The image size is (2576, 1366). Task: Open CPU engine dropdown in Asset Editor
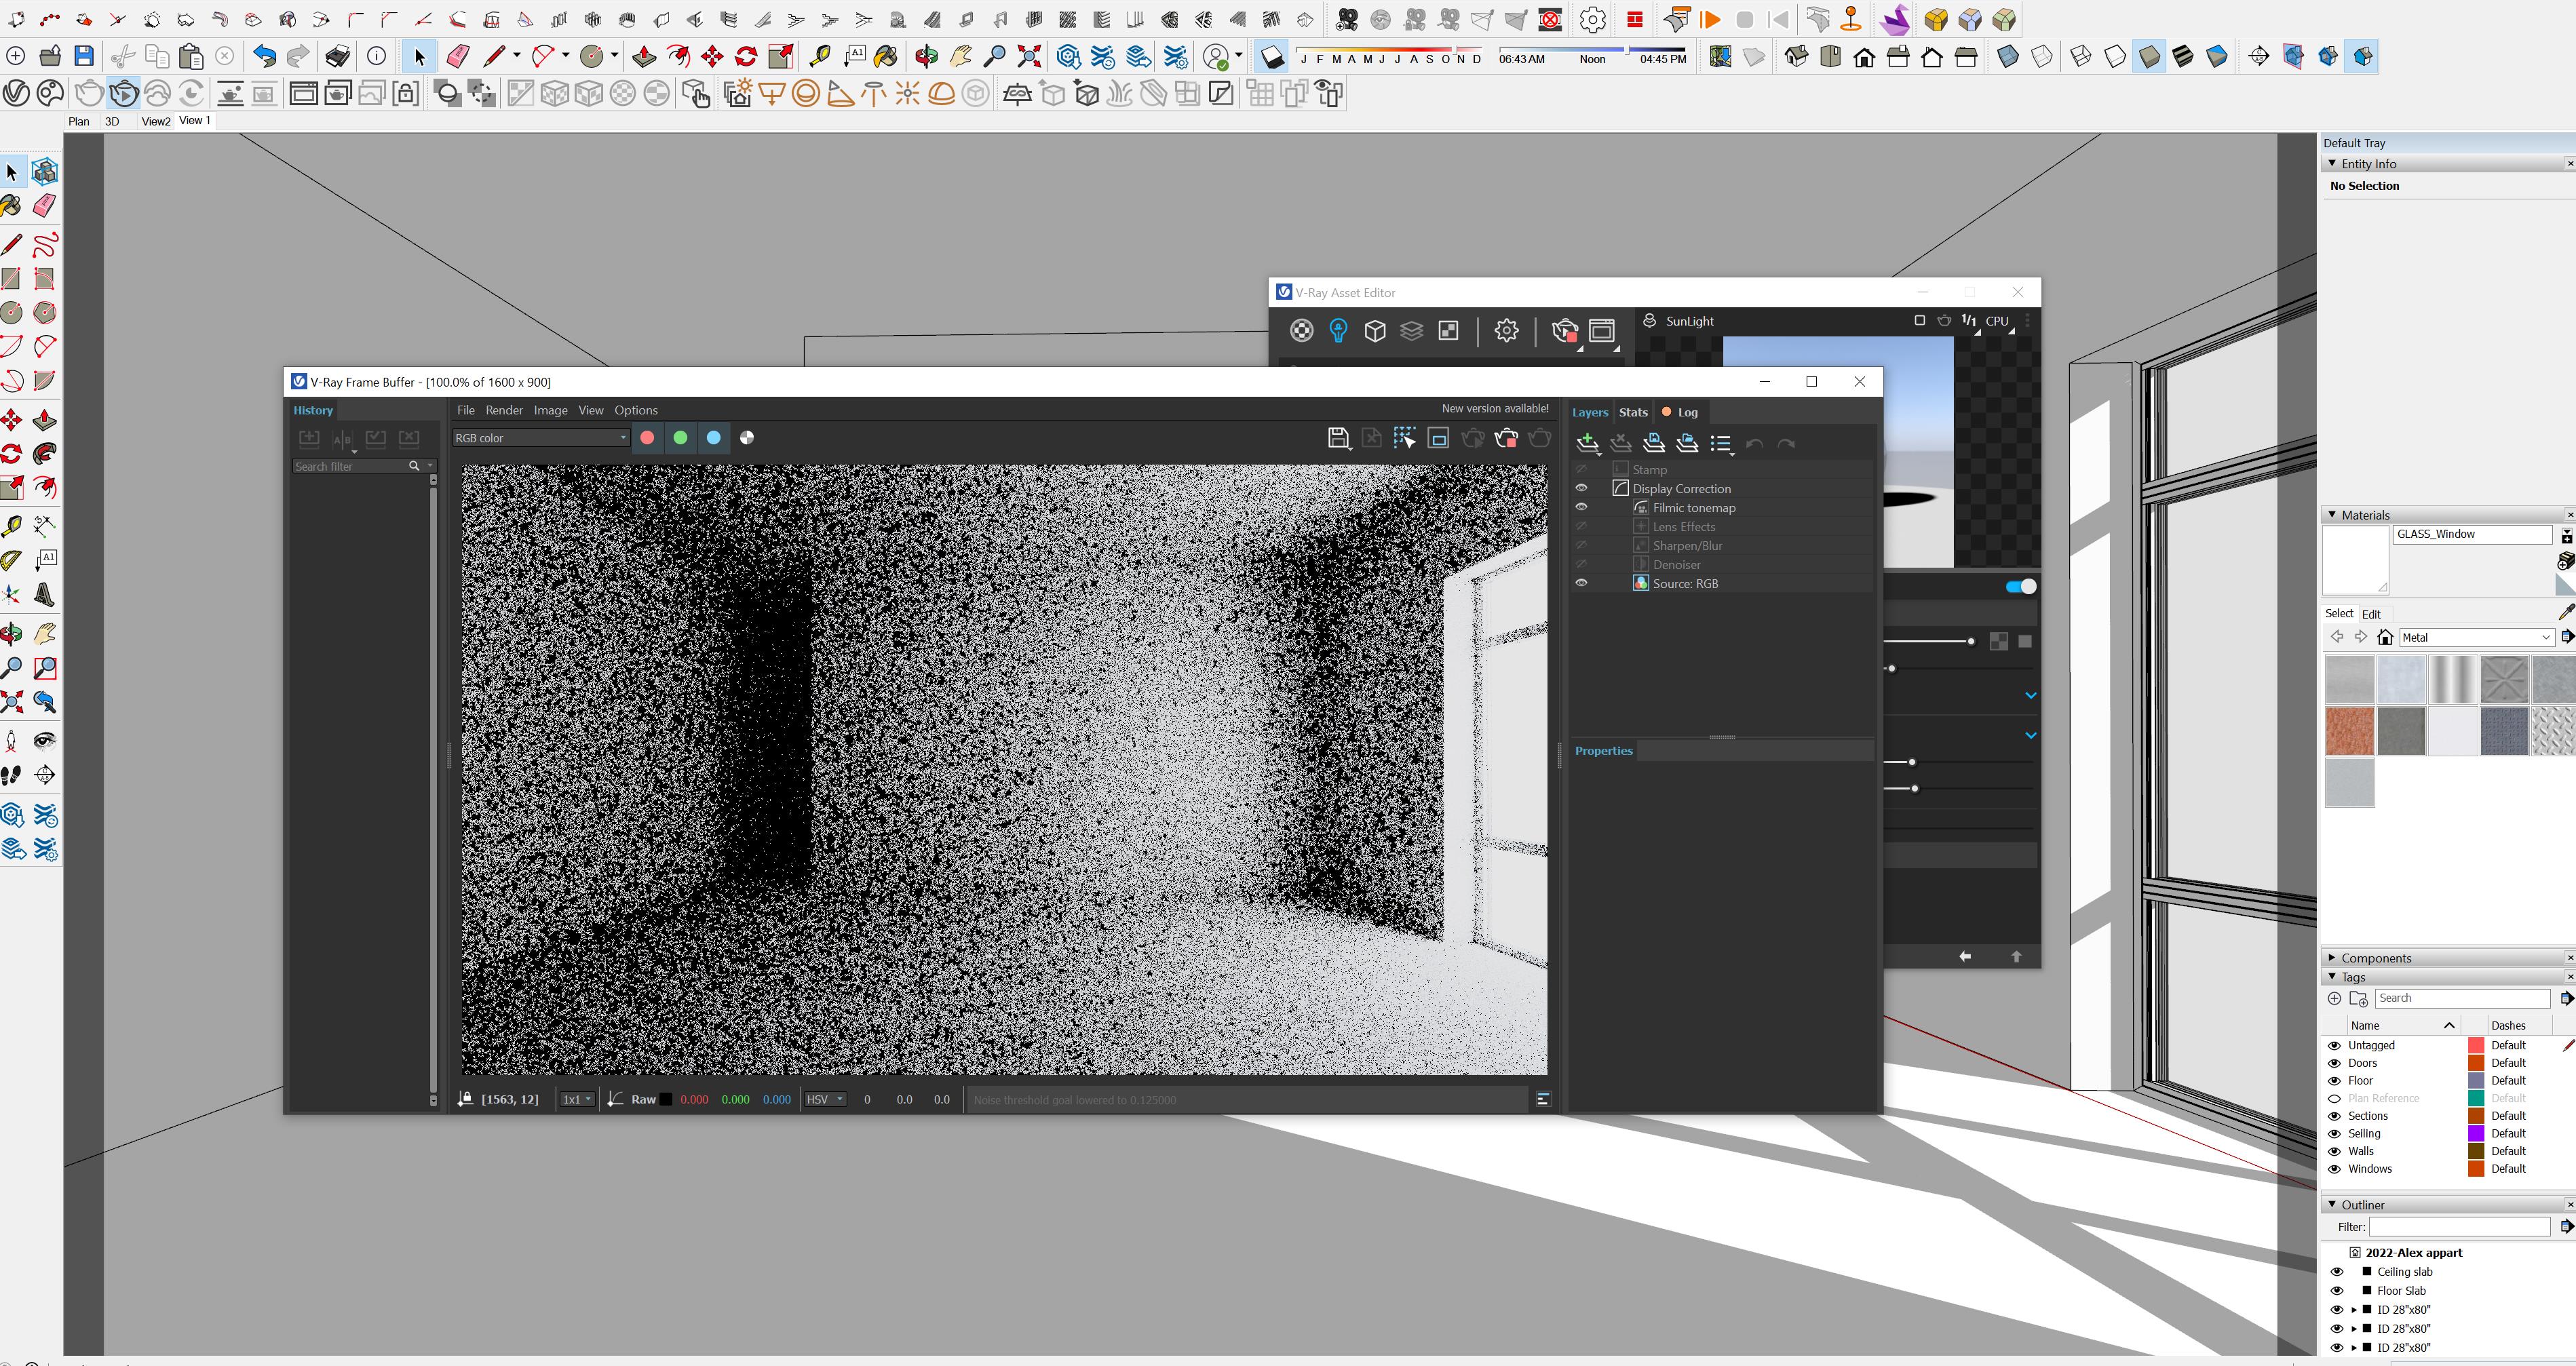[x=1999, y=322]
